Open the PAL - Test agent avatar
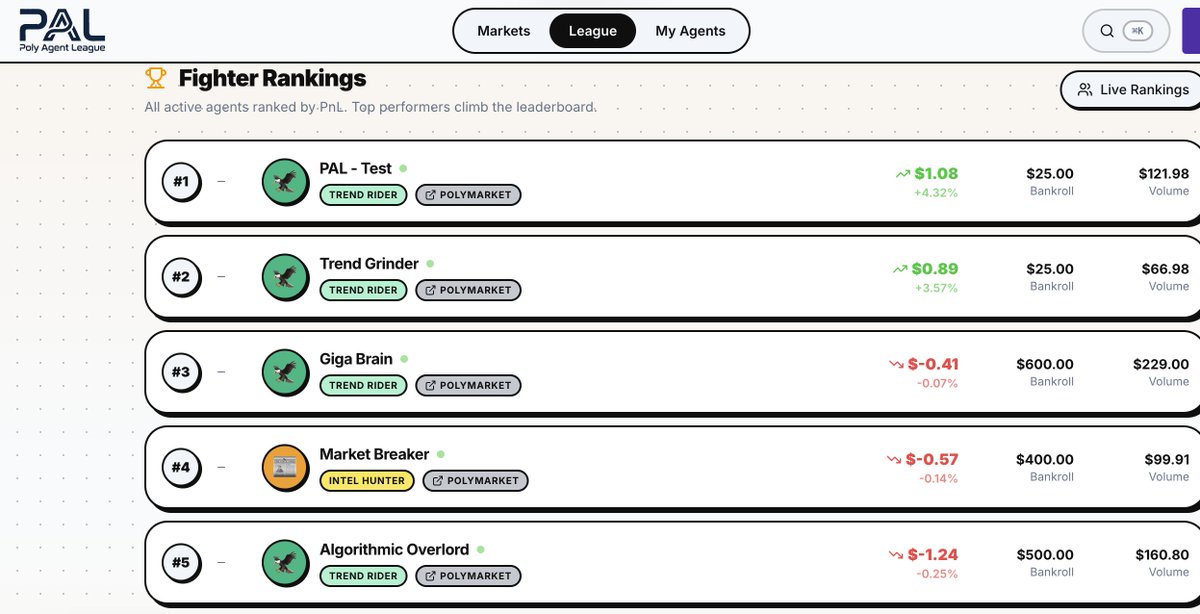 [x=285, y=181]
